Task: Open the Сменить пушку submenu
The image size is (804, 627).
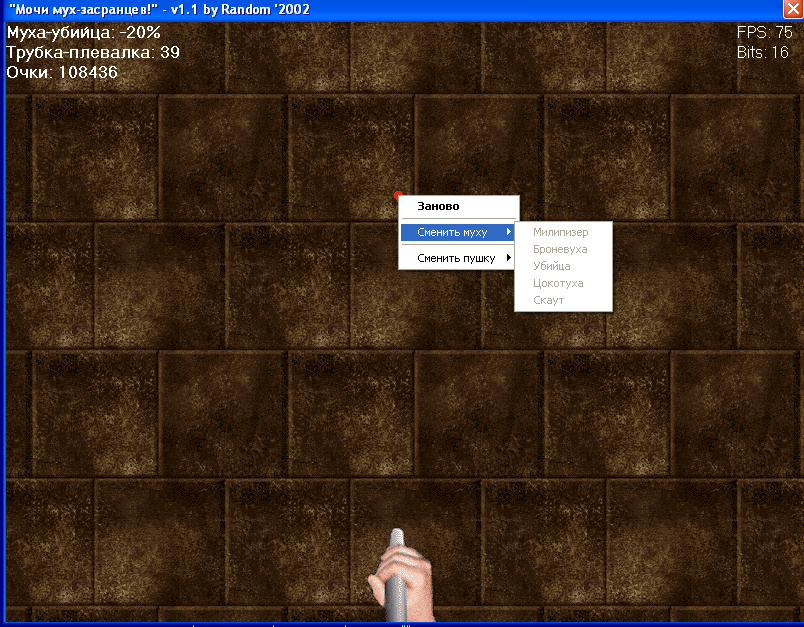Action: click(458, 258)
